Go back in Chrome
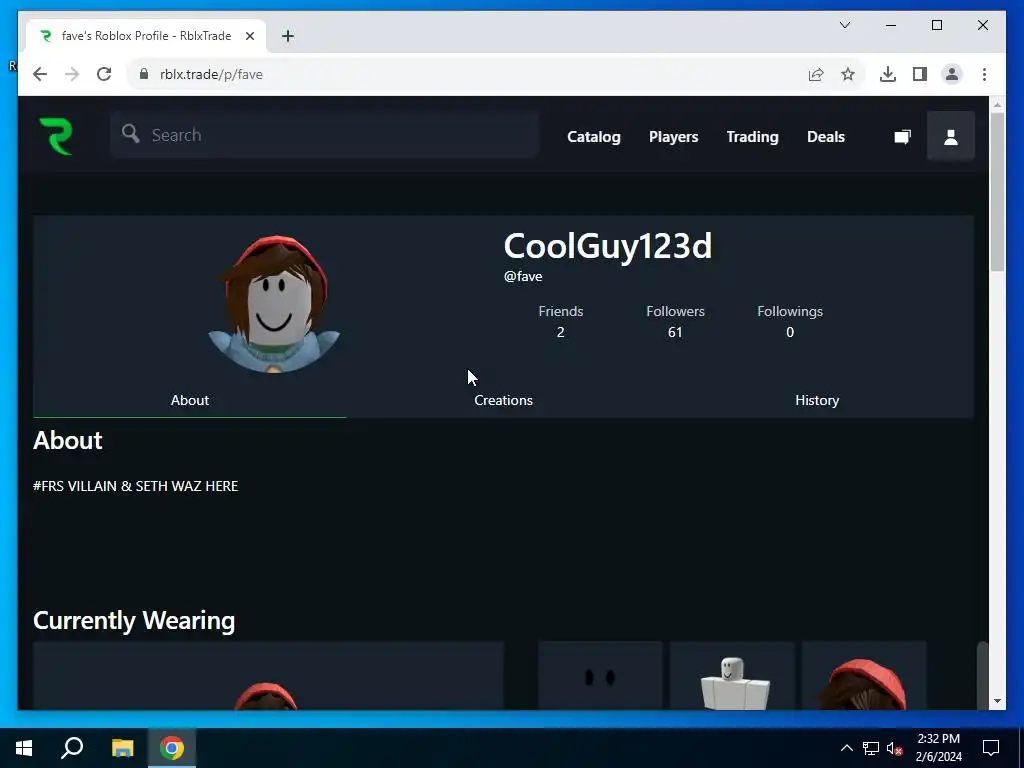Viewport: 1024px width, 768px height. pos(40,74)
